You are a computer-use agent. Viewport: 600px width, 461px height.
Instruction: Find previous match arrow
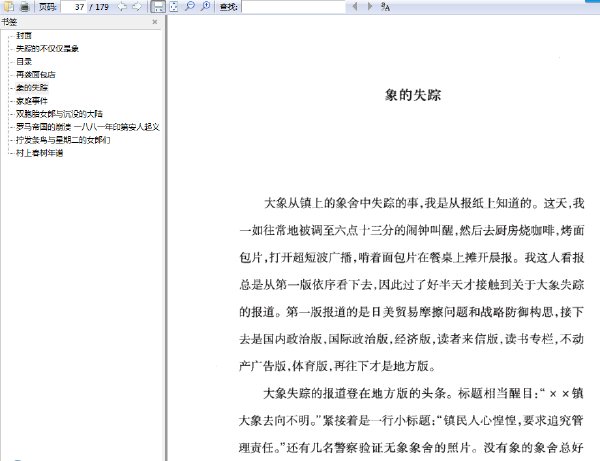pos(355,6)
